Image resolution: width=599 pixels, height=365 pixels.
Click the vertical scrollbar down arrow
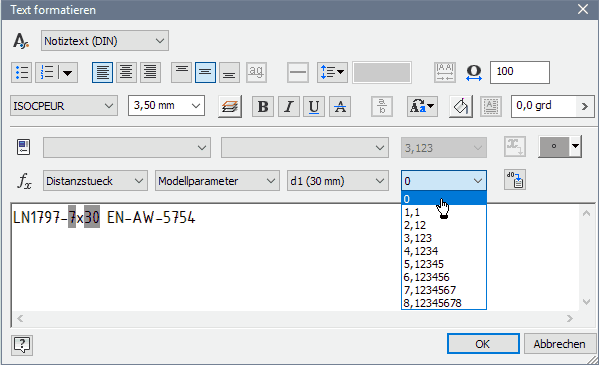[586, 302]
